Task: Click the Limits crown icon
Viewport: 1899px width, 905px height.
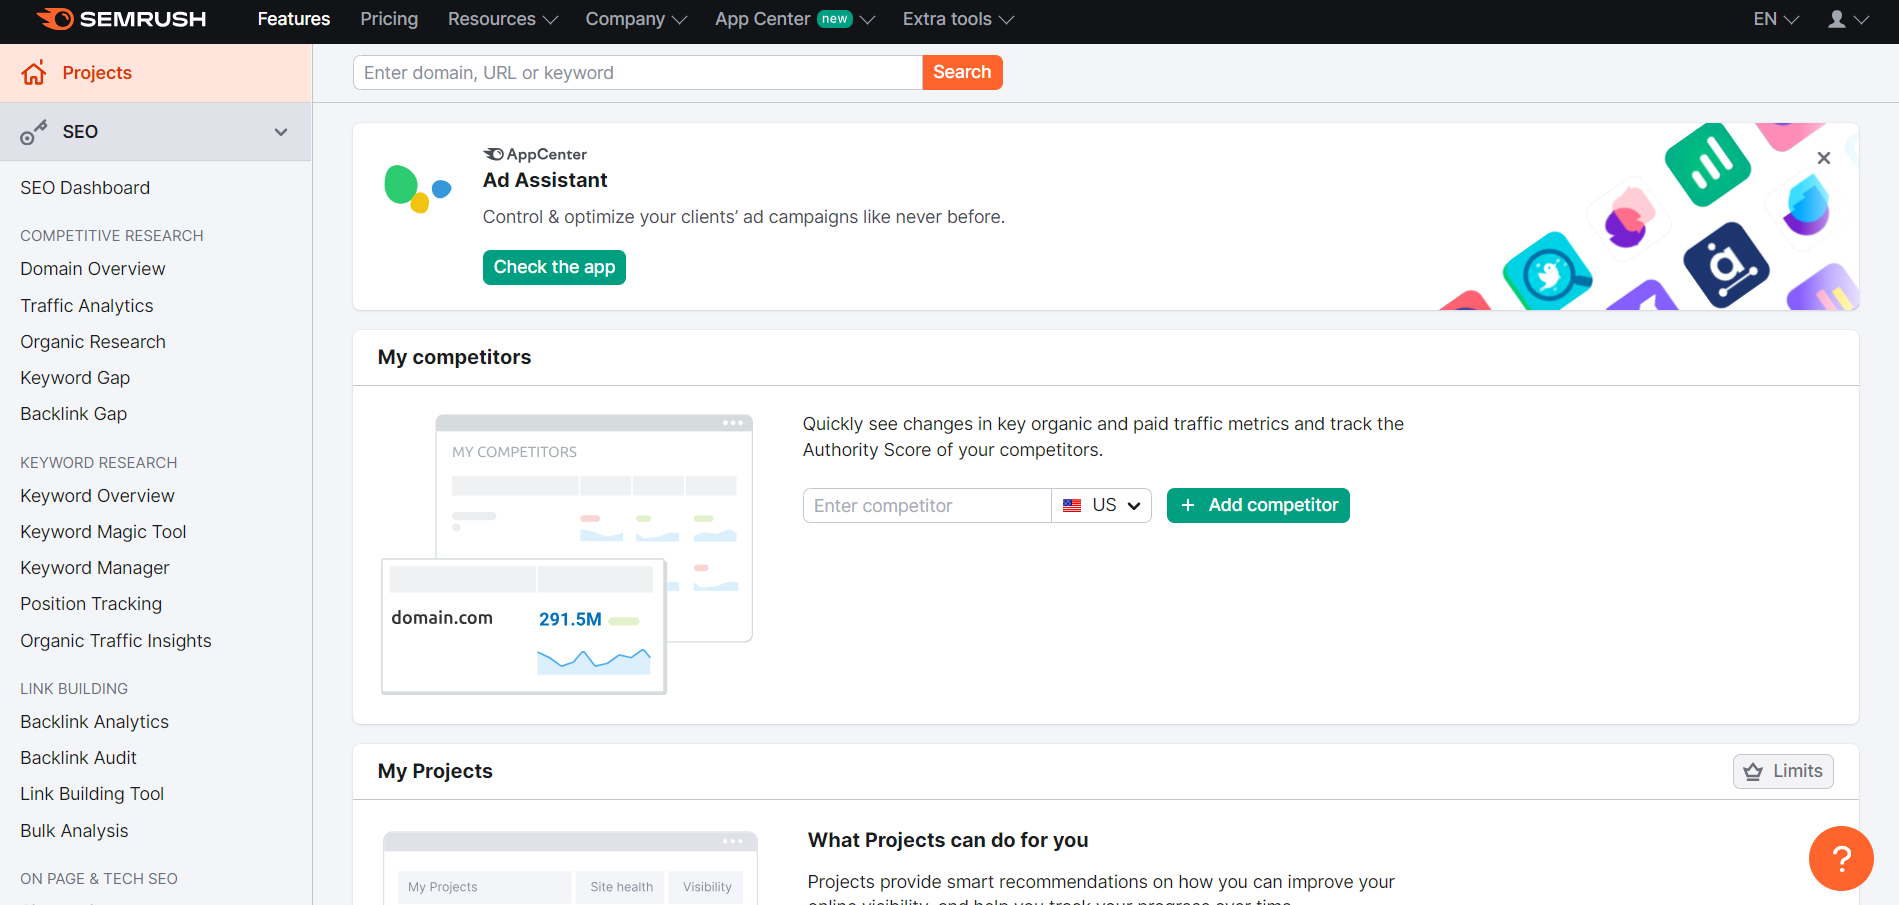Action: pyautogui.click(x=1753, y=771)
